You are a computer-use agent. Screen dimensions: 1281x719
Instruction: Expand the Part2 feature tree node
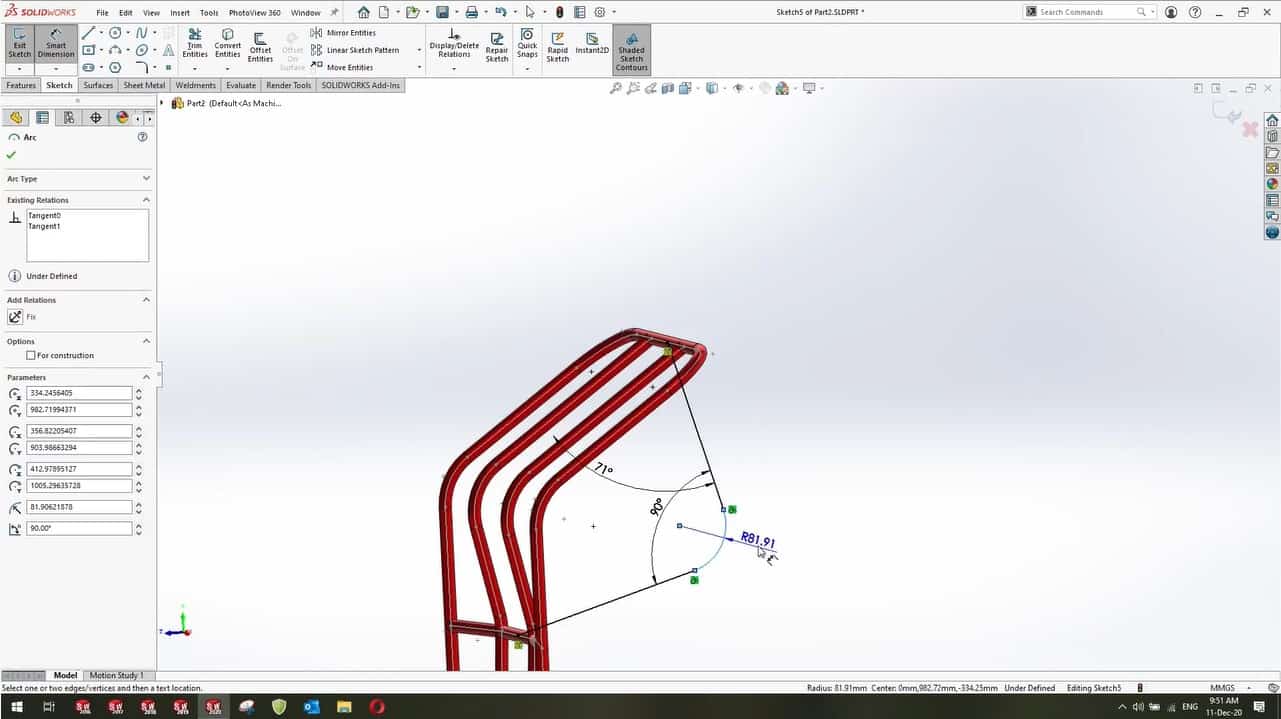162,103
